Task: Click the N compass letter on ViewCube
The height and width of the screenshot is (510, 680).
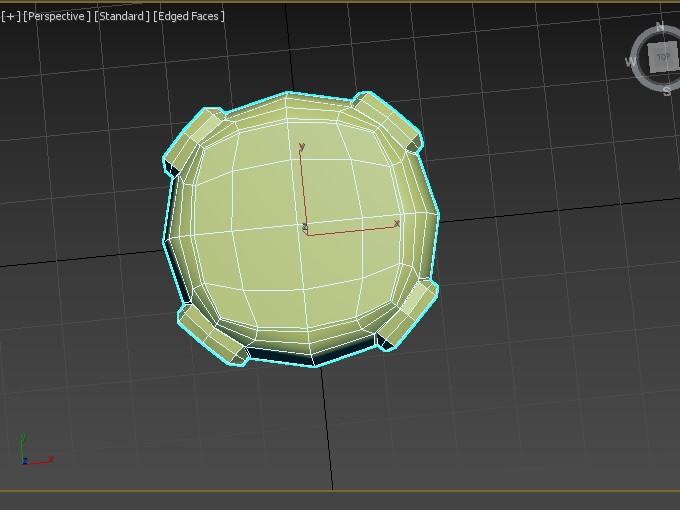Action: tap(660, 27)
